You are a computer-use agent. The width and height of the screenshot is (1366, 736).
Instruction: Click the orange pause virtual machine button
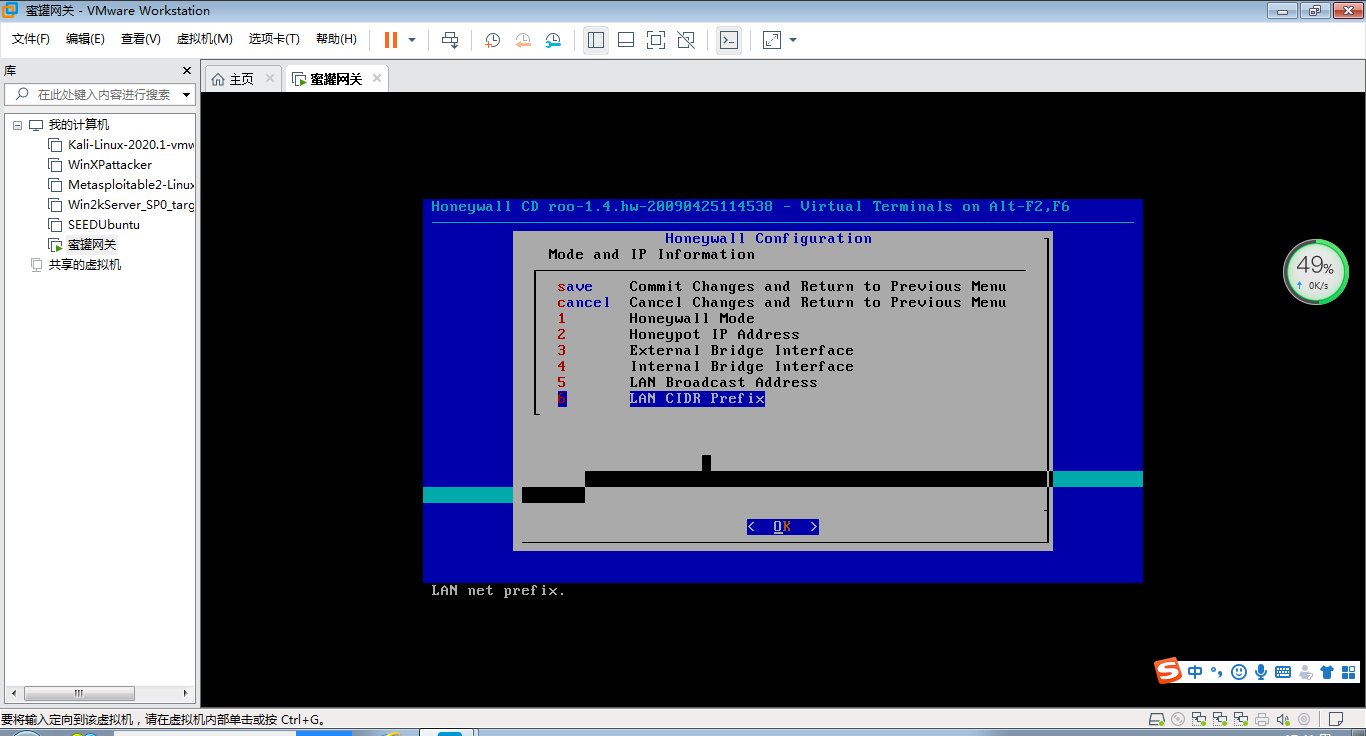[x=390, y=40]
